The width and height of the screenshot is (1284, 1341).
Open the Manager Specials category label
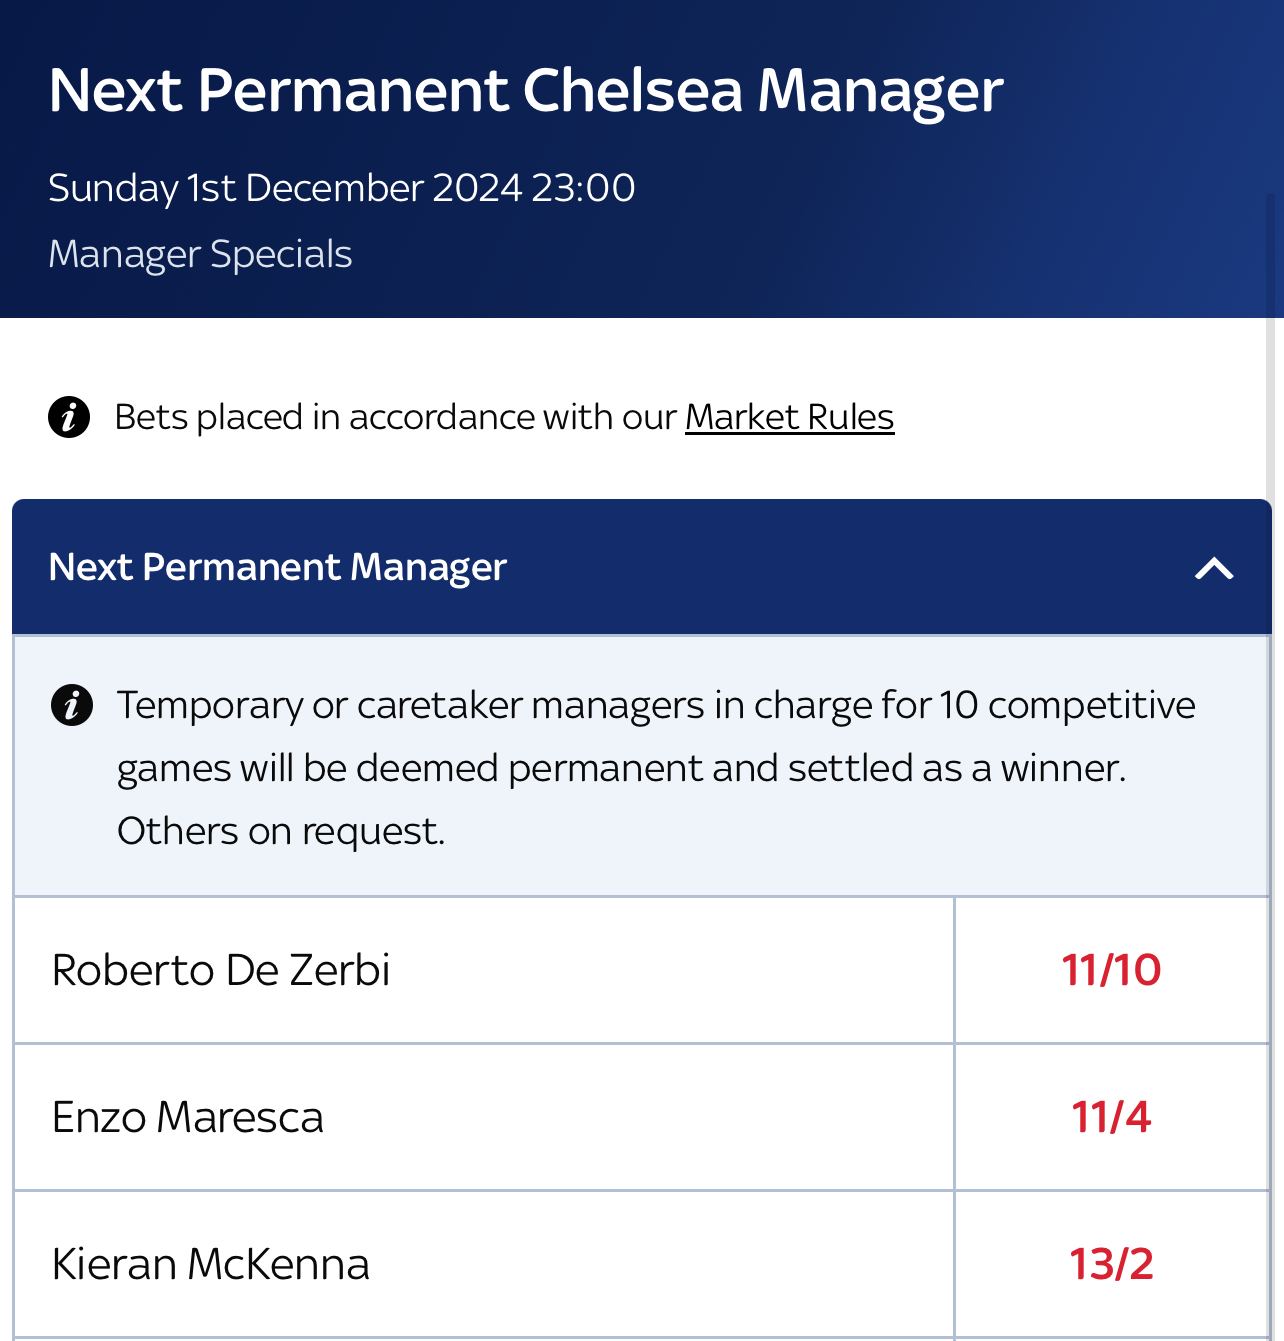200,254
